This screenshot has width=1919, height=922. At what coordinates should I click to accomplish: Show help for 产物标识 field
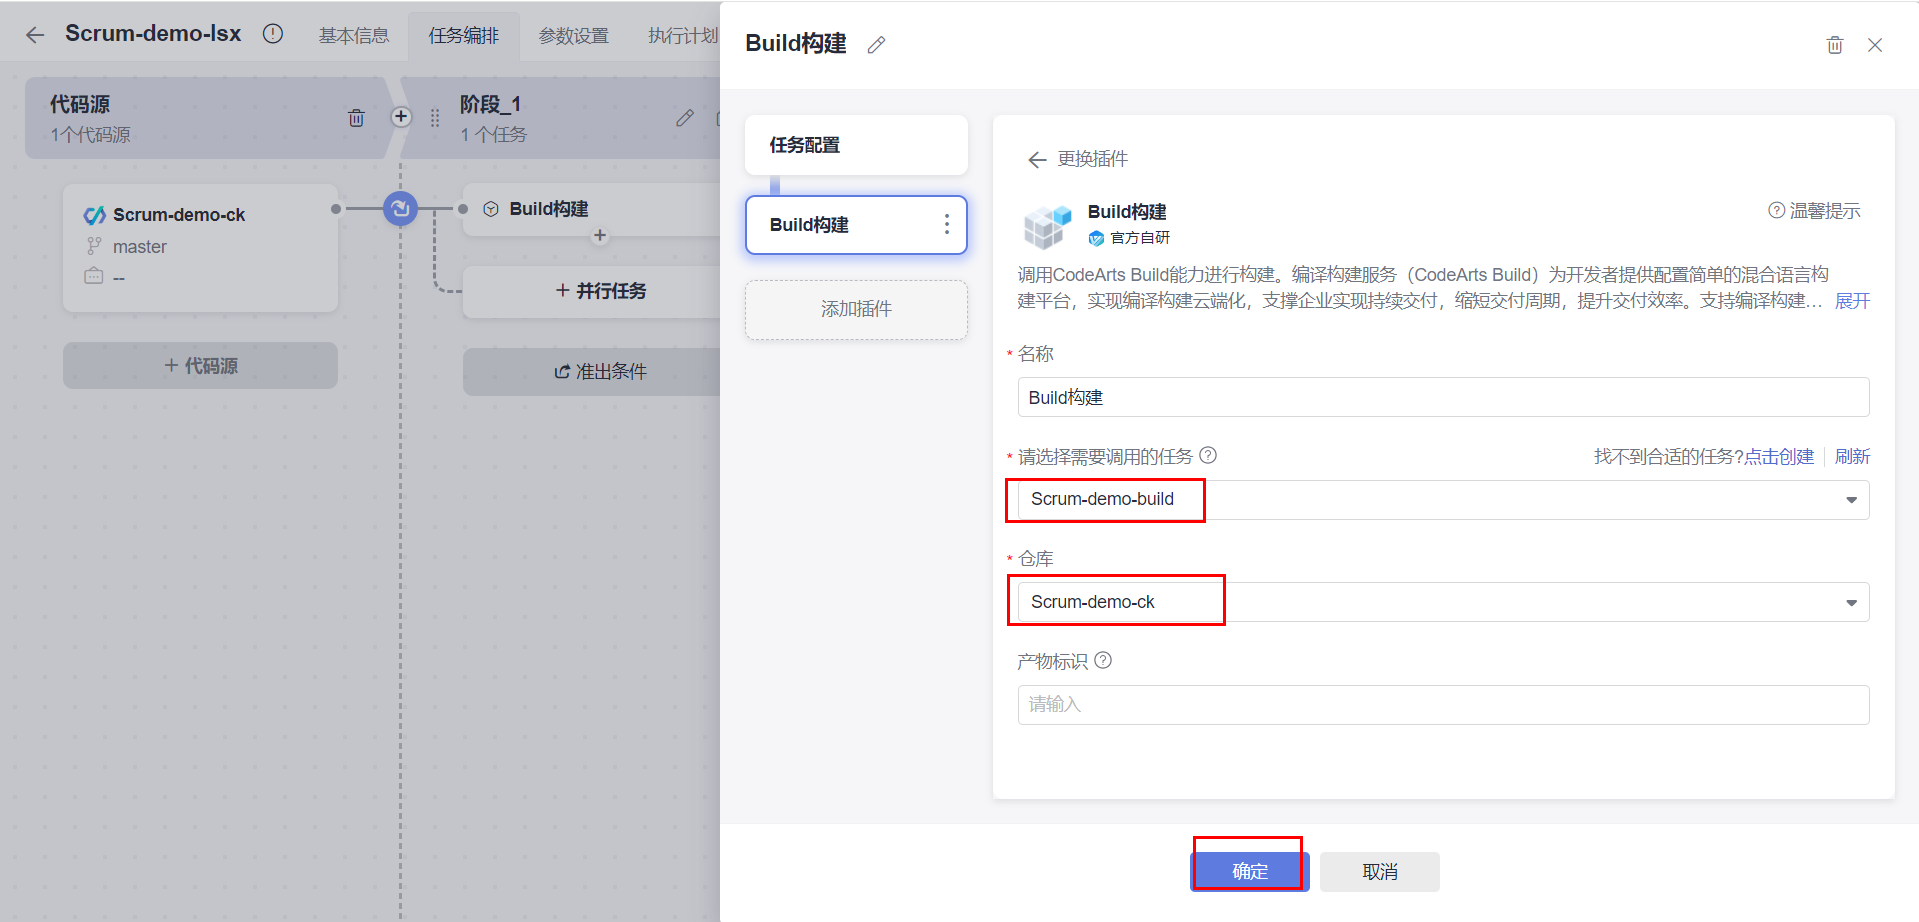1103,661
